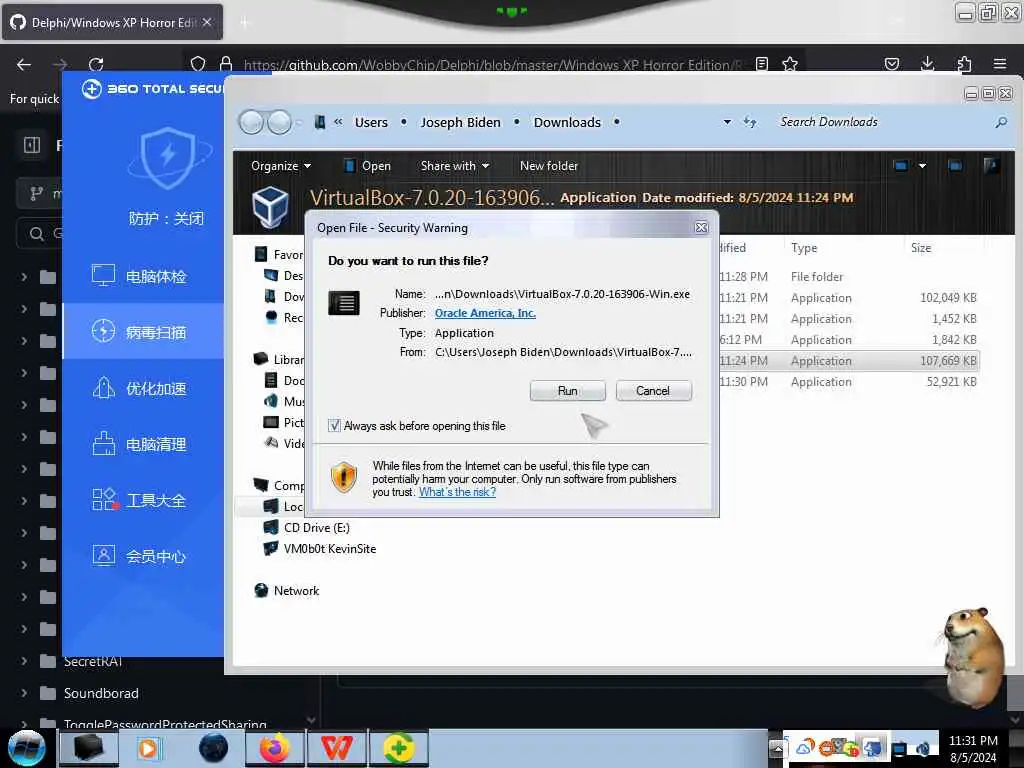This screenshot has width=1024, height=768.
Task: Bookmark the page with the star icon
Action: pyautogui.click(x=790, y=64)
